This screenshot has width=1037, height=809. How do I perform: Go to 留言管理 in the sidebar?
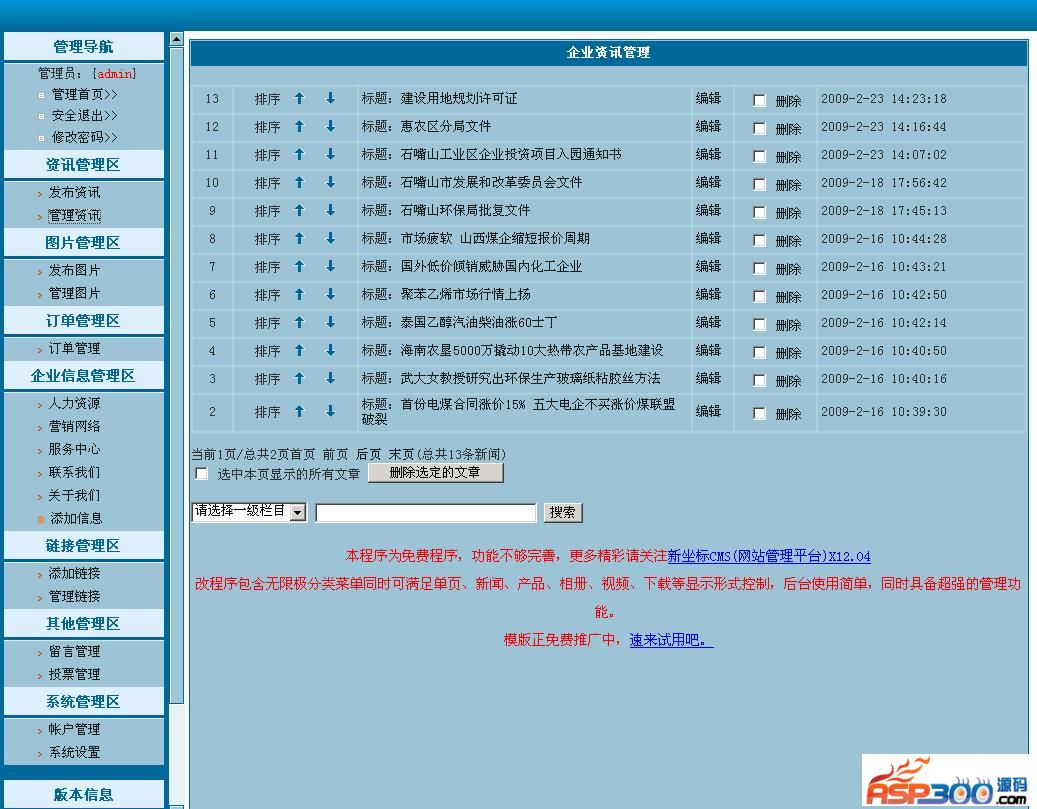coord(74,651)
